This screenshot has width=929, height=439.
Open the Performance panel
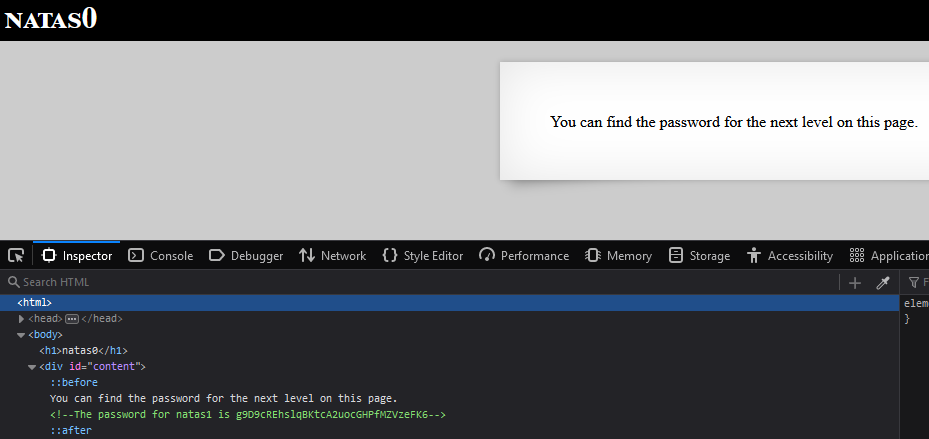tap(524, 256)
